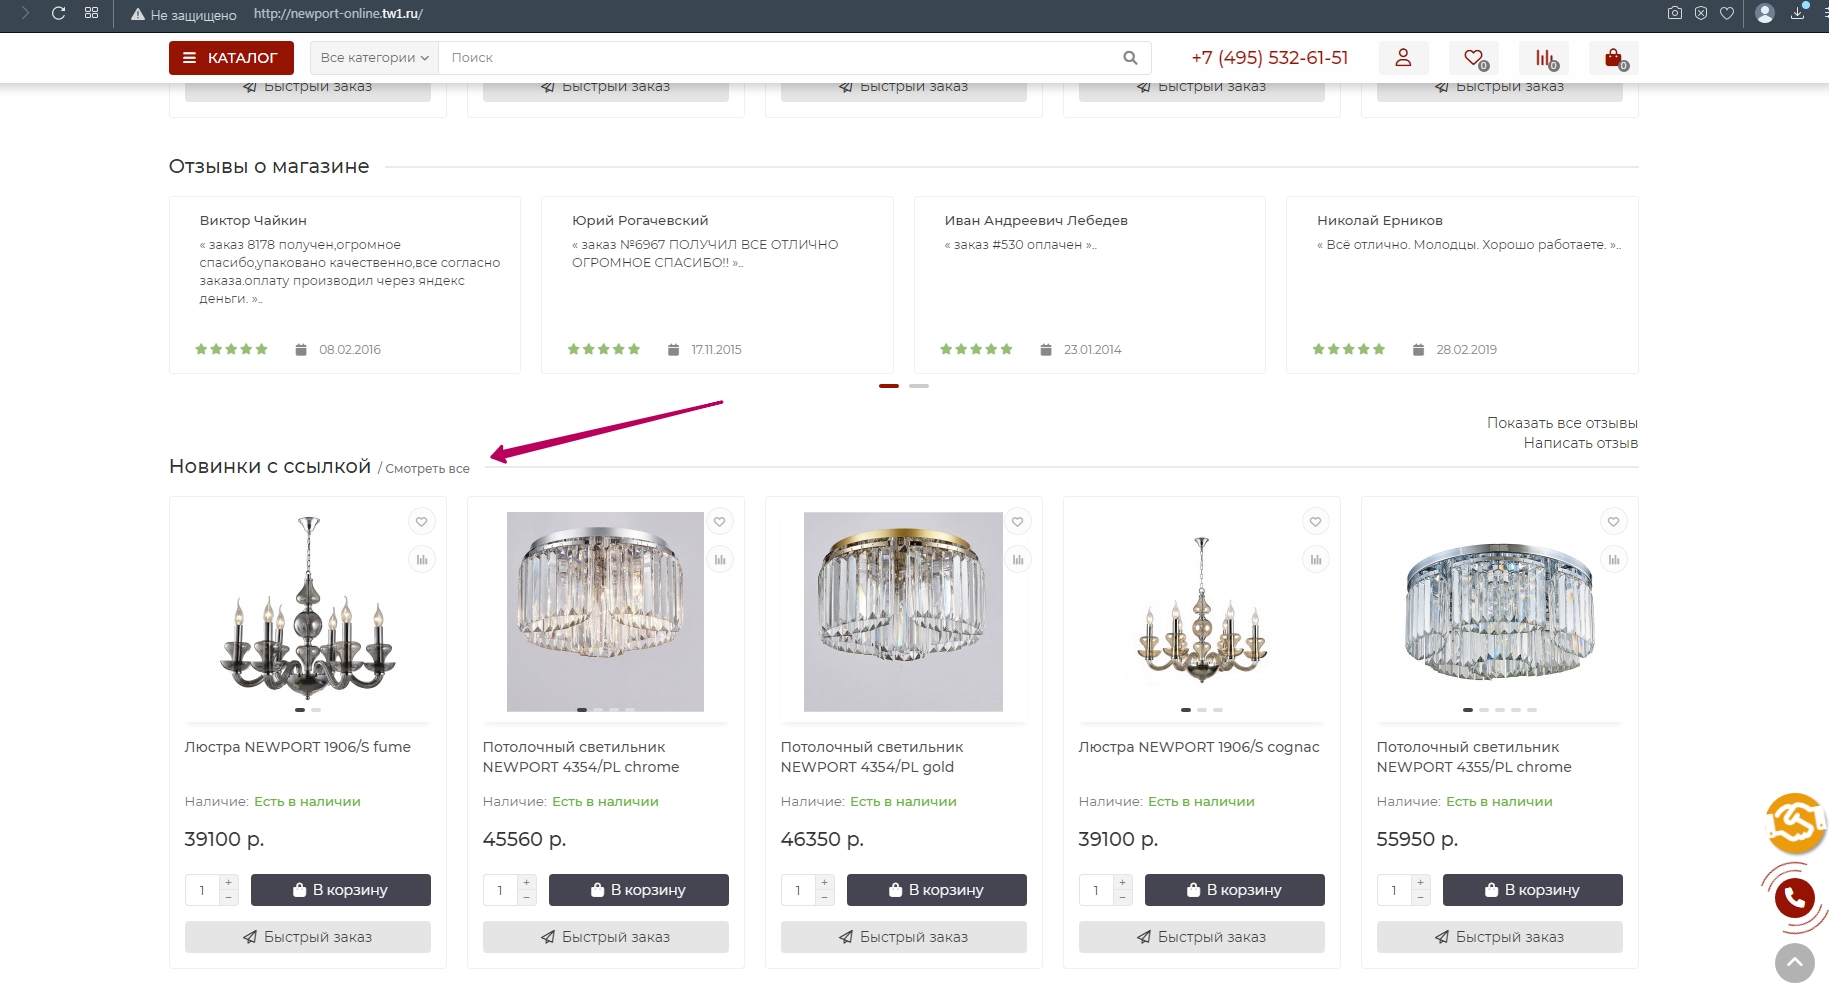Favorite the NEWPORT 4355/PL chrome ceiling light
This screenshot has width=1829, height=997.
pos(1613,522)
